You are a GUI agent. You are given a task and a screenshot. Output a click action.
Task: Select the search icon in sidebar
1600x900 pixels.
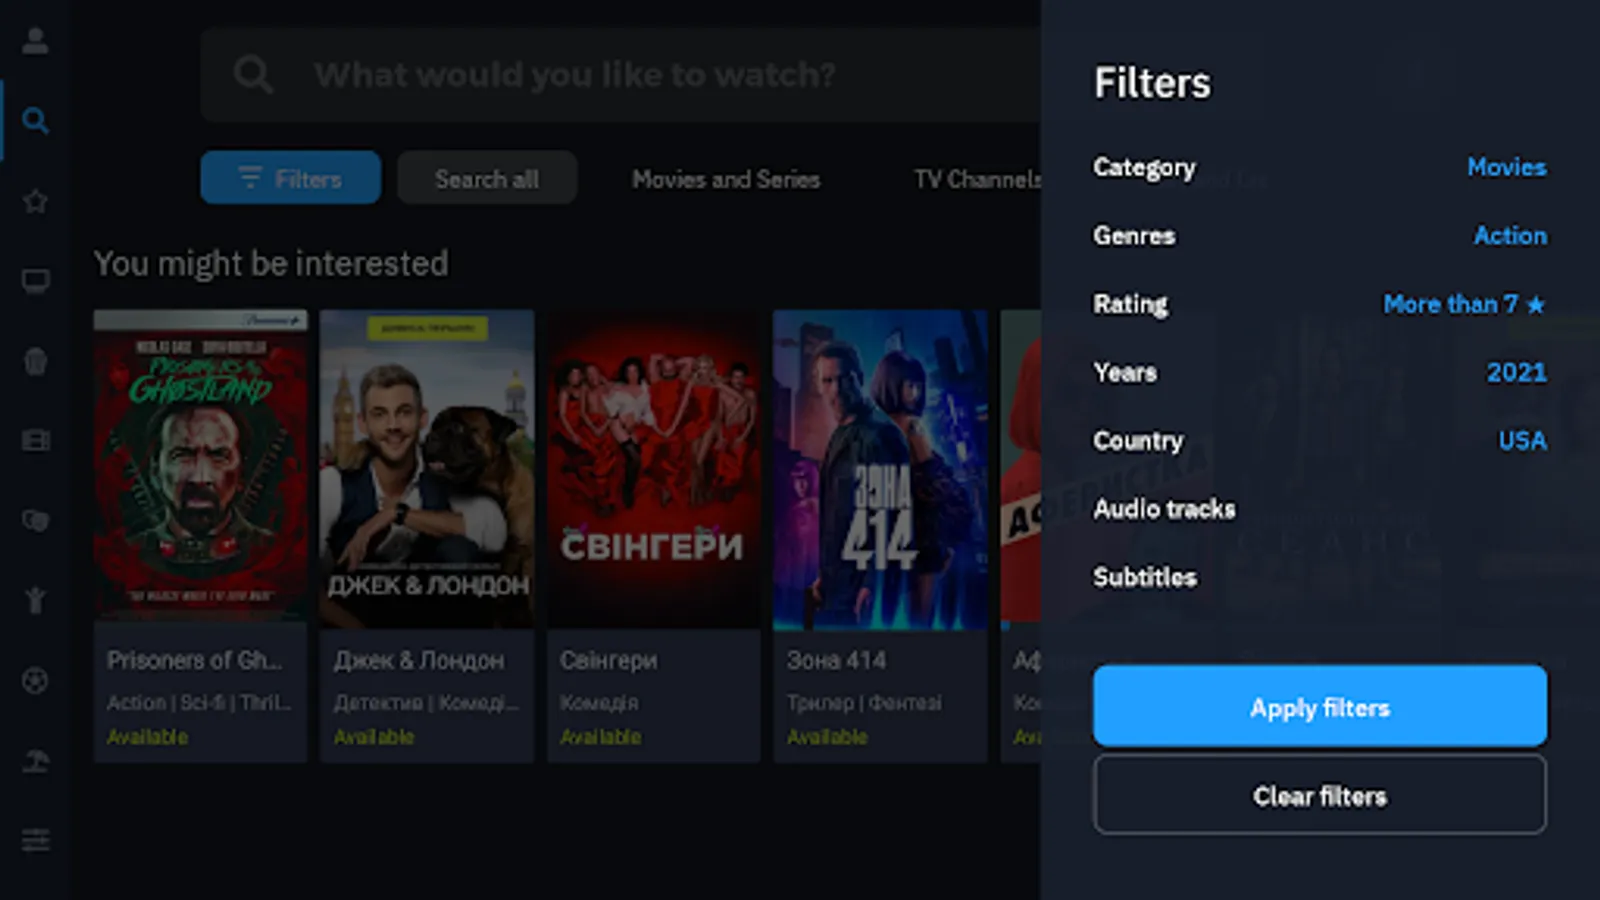tap(35, 121)
